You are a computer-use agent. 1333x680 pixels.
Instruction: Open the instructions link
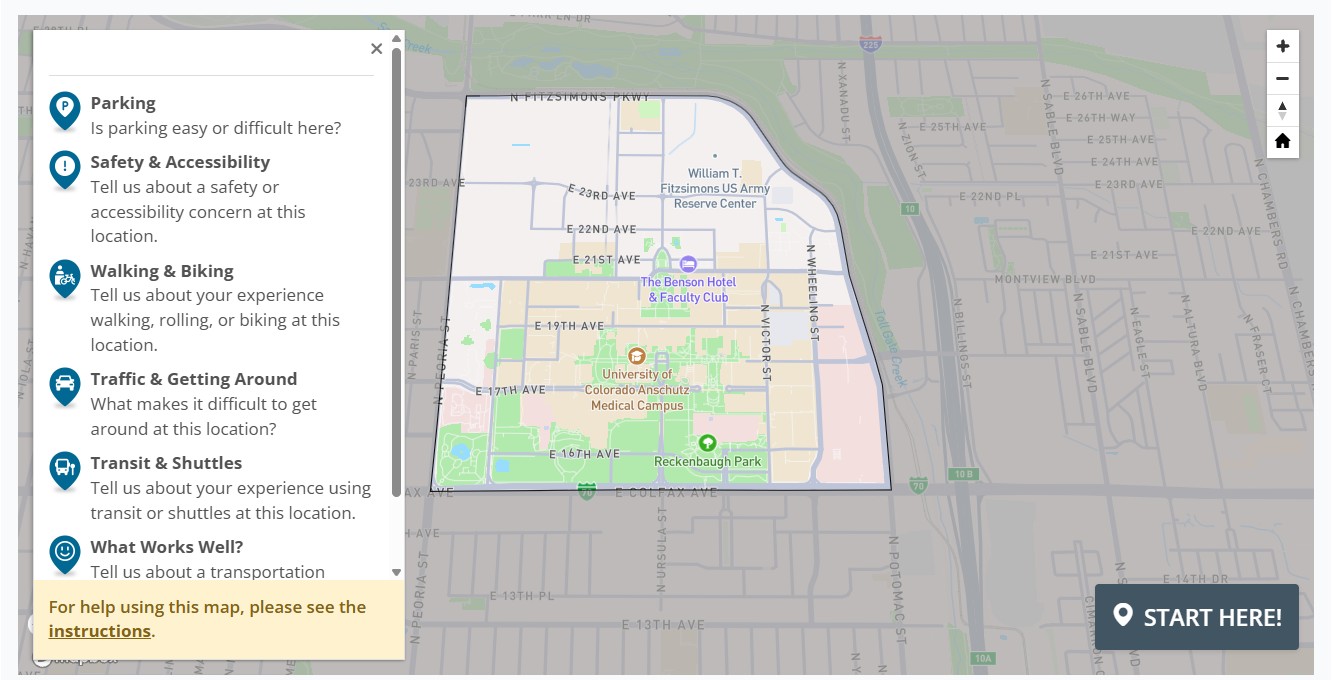(100, 631)
